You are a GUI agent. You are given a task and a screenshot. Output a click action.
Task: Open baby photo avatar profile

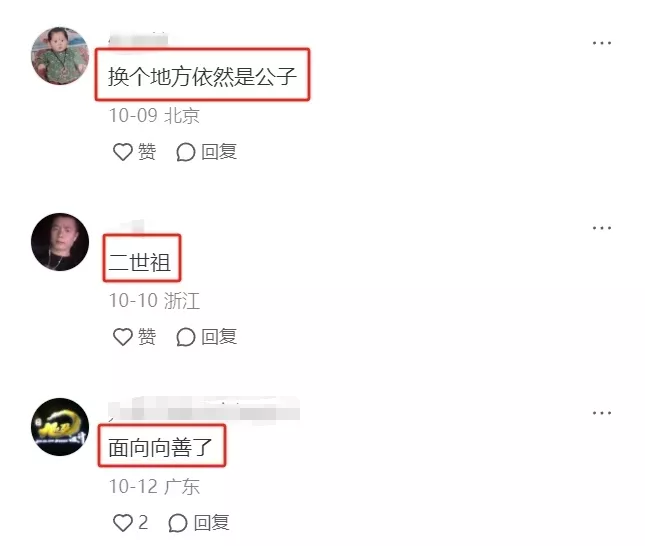(x=60, y=56)
